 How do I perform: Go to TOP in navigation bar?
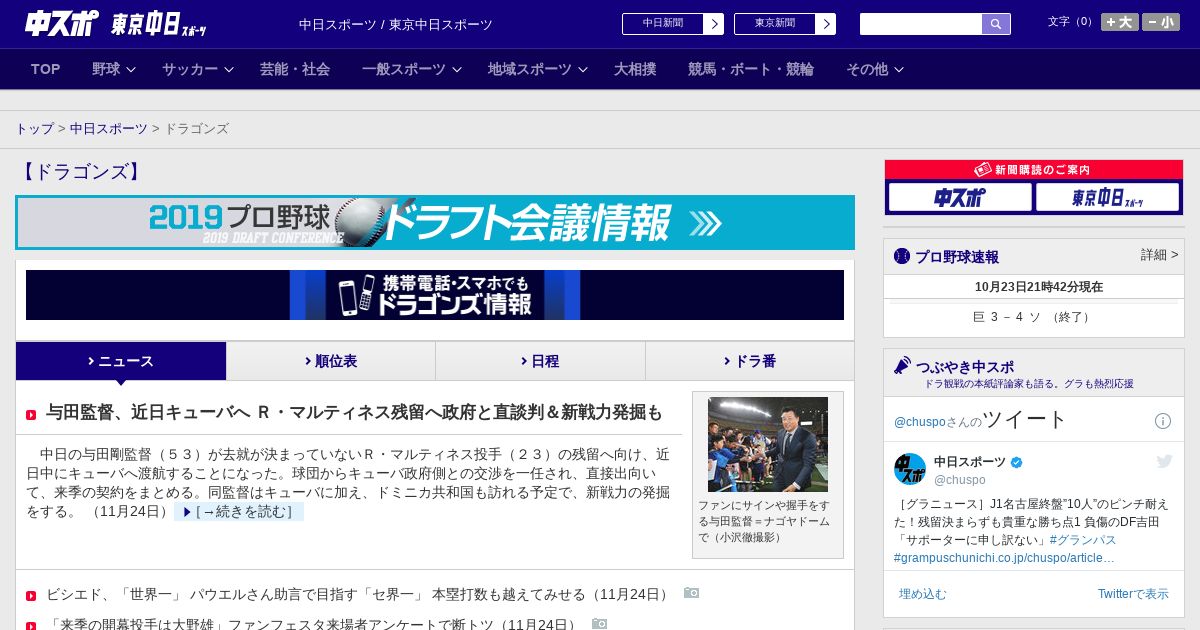point(46,69)
